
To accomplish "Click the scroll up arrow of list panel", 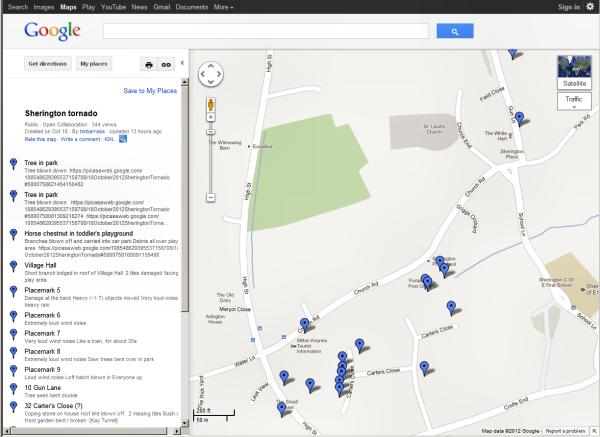I will point(185,82).
